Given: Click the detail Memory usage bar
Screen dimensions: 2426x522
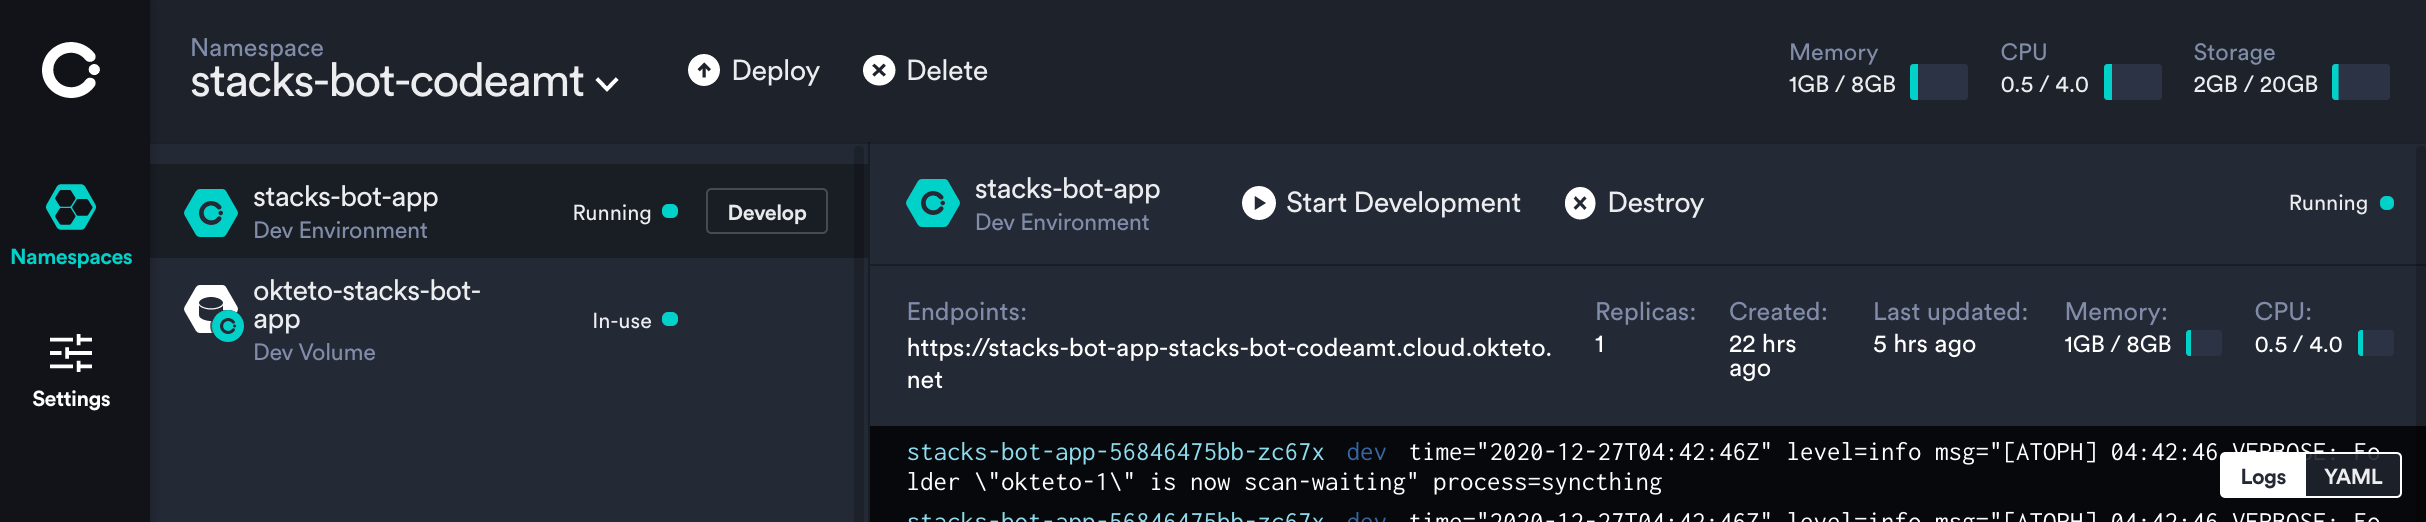Looking at the screenshot, I should click(2204, 343).
